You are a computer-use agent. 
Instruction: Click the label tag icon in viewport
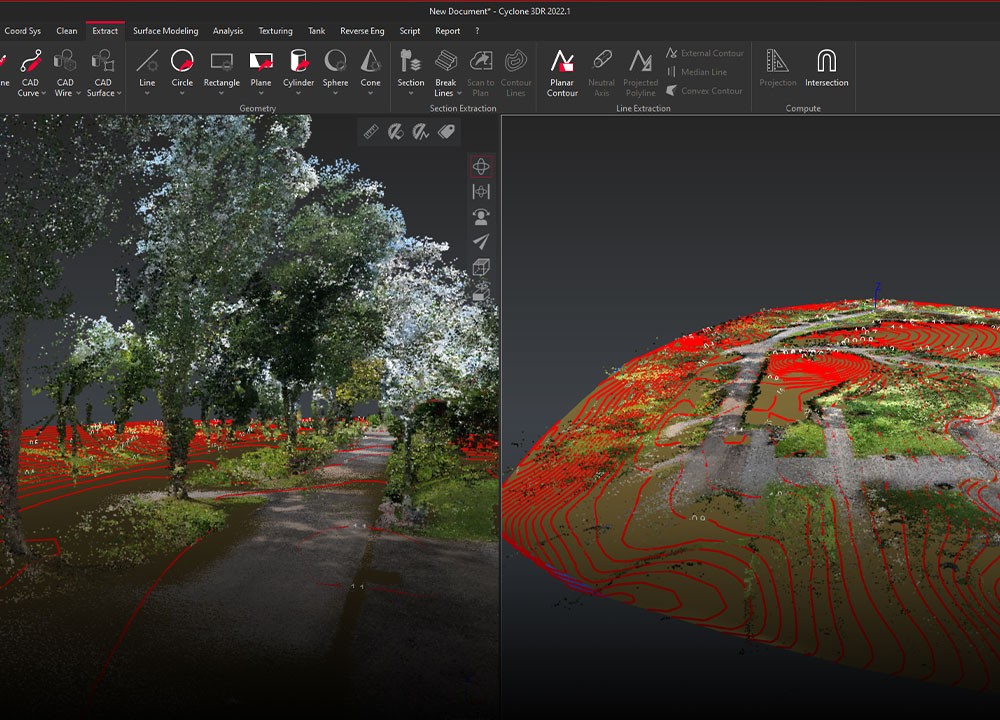coord(446,132)
